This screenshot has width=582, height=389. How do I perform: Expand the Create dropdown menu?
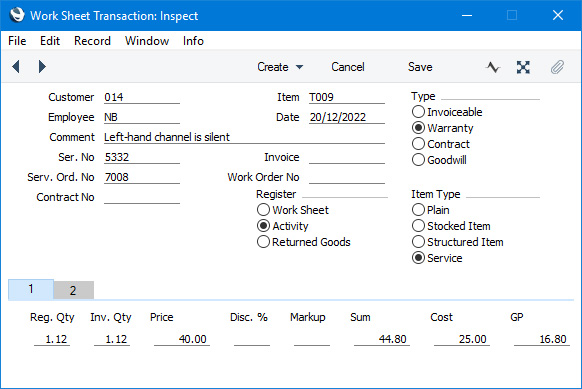[280, 67]
